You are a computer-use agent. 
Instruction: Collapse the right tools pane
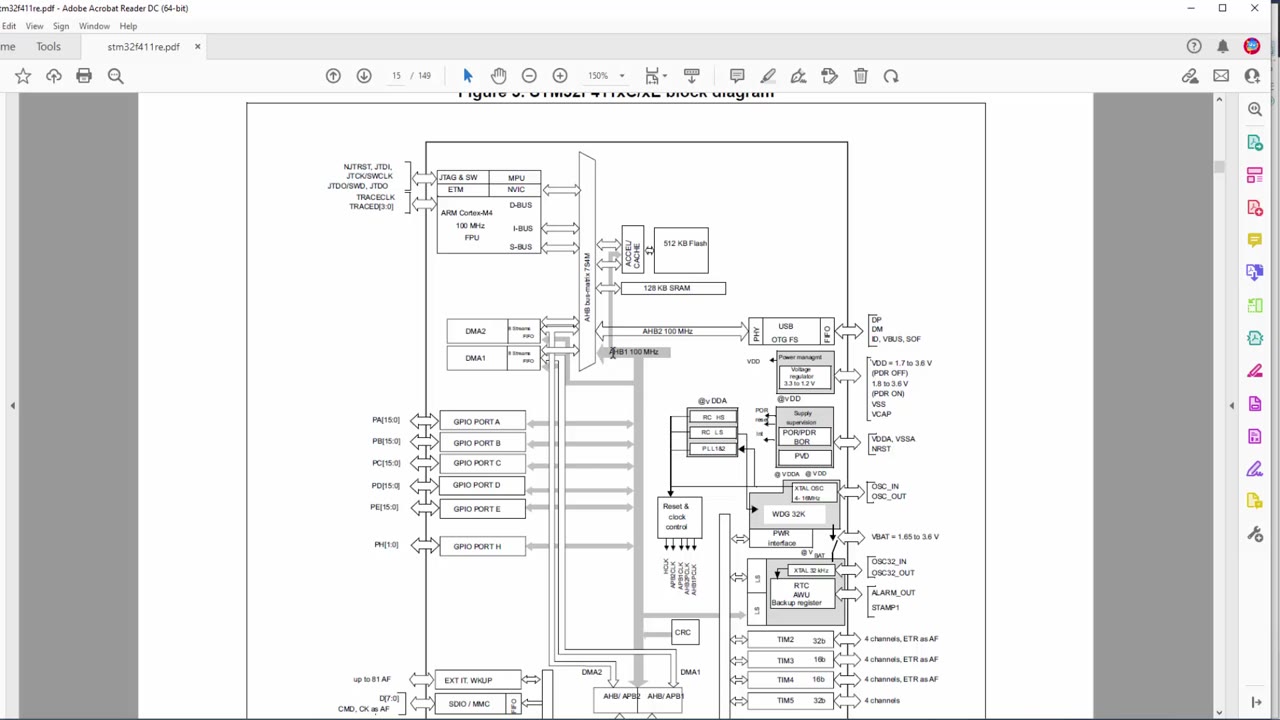click(x=1232, y=404)
